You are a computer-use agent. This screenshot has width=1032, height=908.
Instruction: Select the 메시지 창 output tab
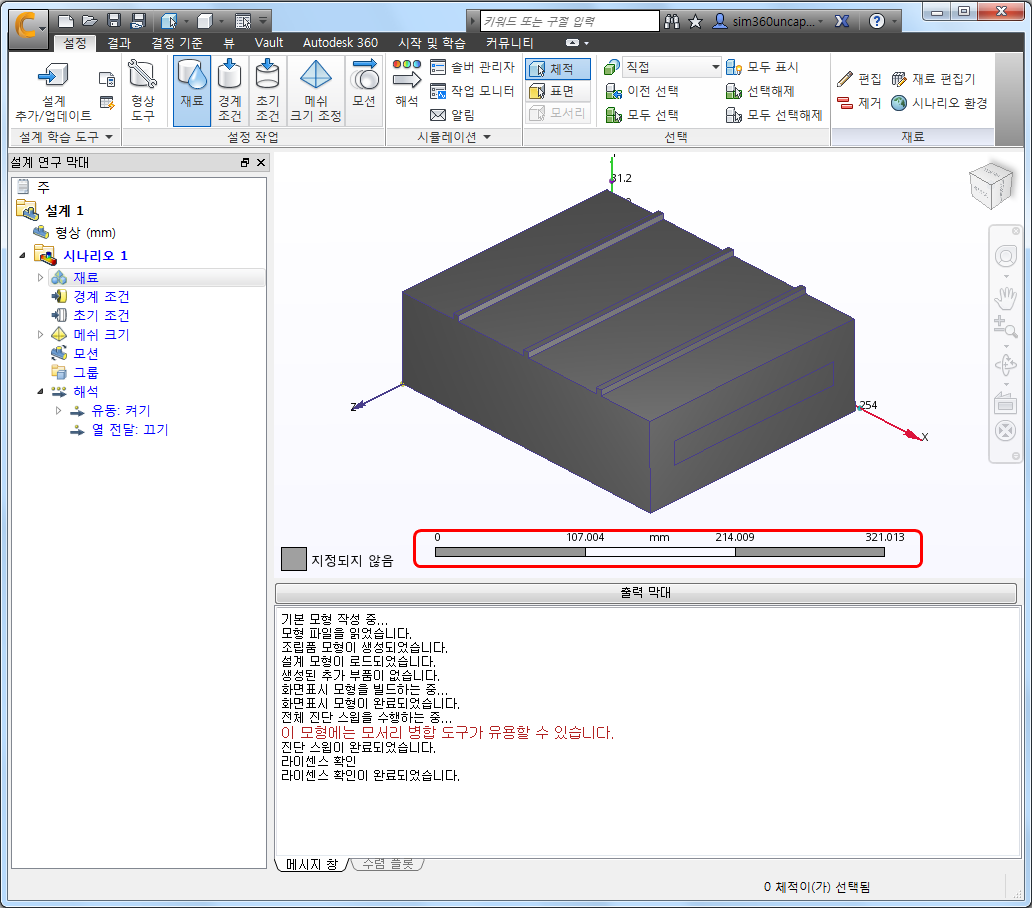[x=312, y=864]
